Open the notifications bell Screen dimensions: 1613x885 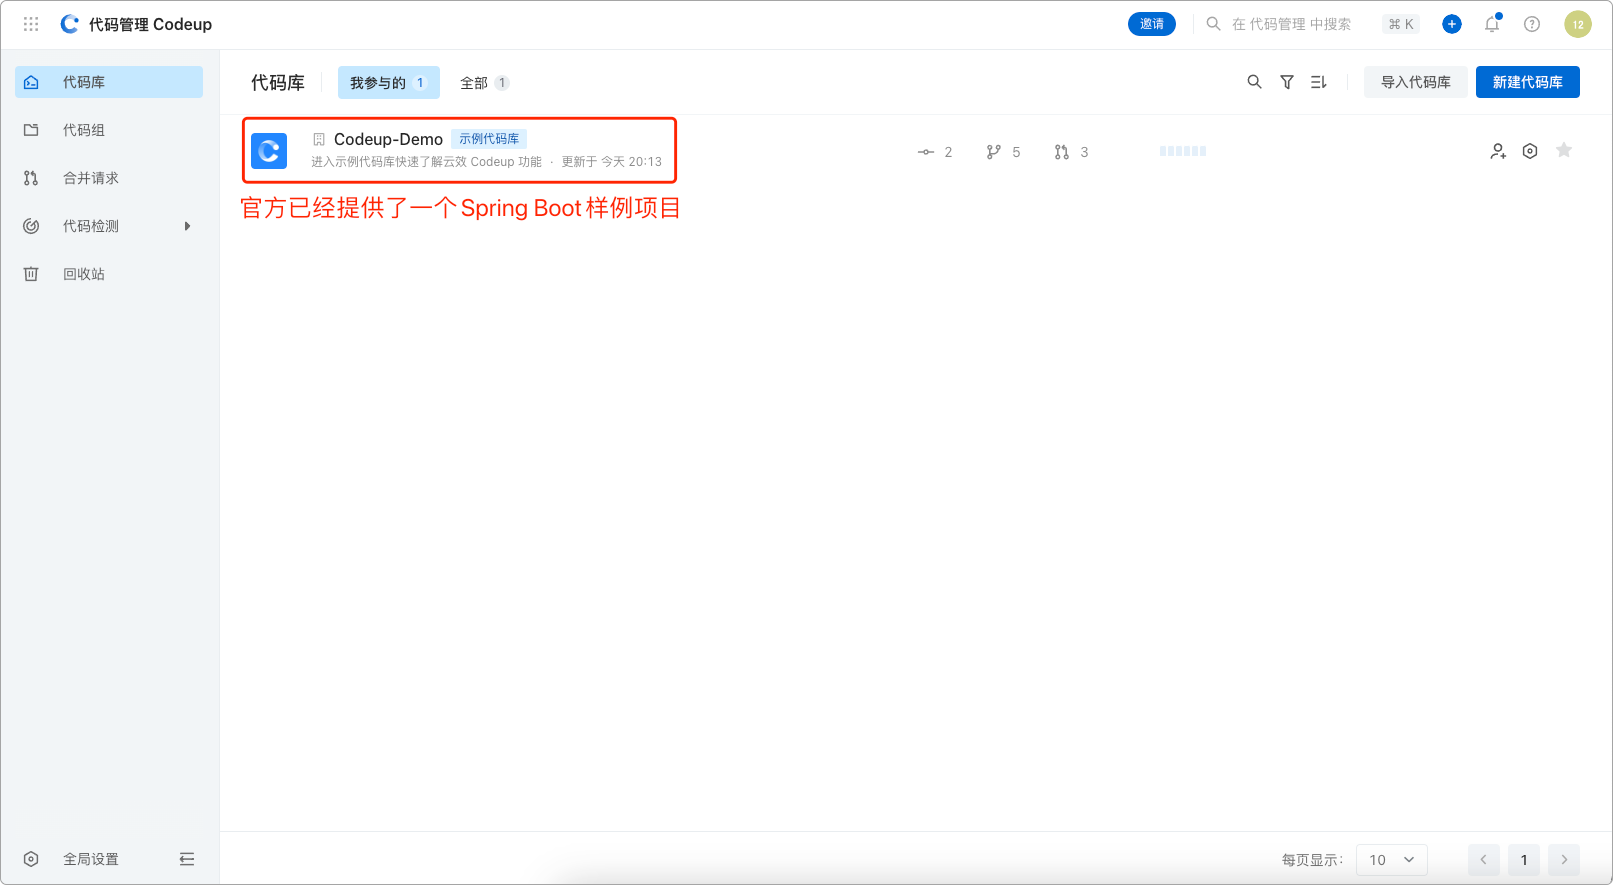pos(1492,24)
